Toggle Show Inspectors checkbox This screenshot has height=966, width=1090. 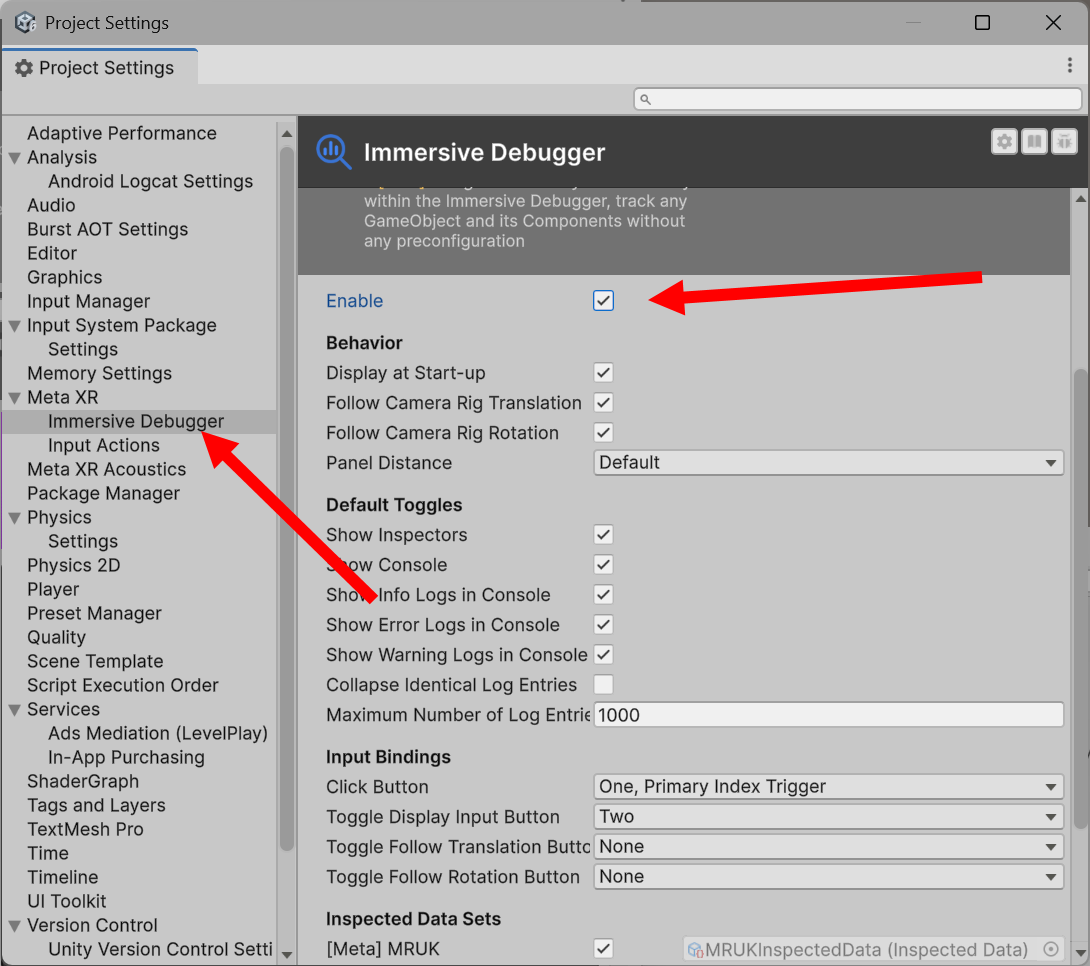603,534
